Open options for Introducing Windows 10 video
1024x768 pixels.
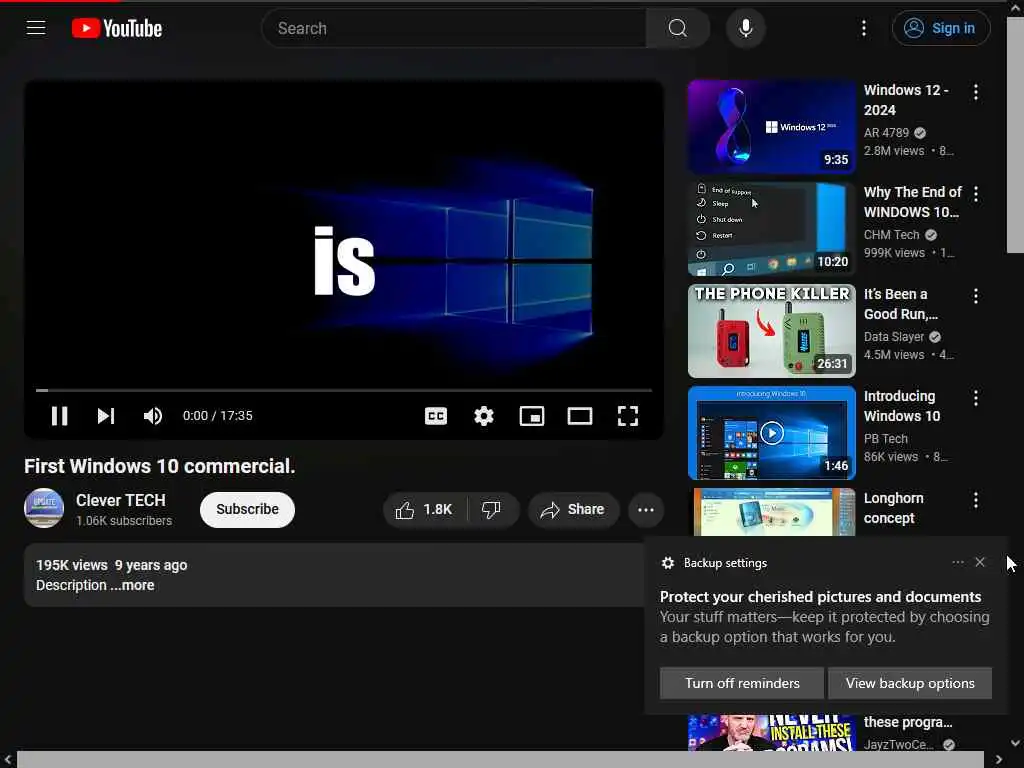(x=976, y=398)
